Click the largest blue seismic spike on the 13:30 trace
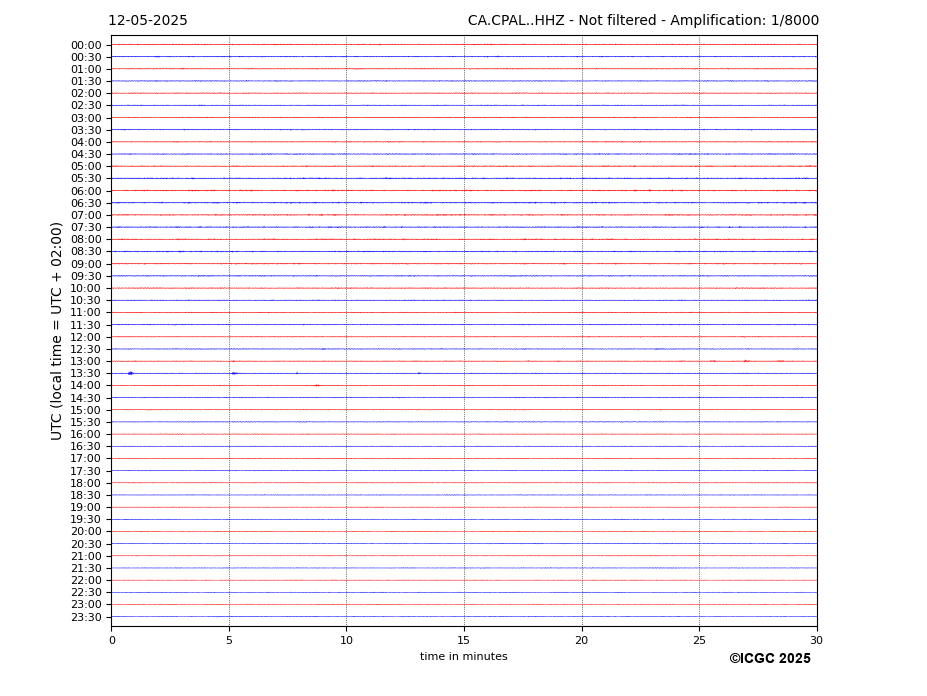The height and width of the screenshot is (696, 927). (131, 373)
